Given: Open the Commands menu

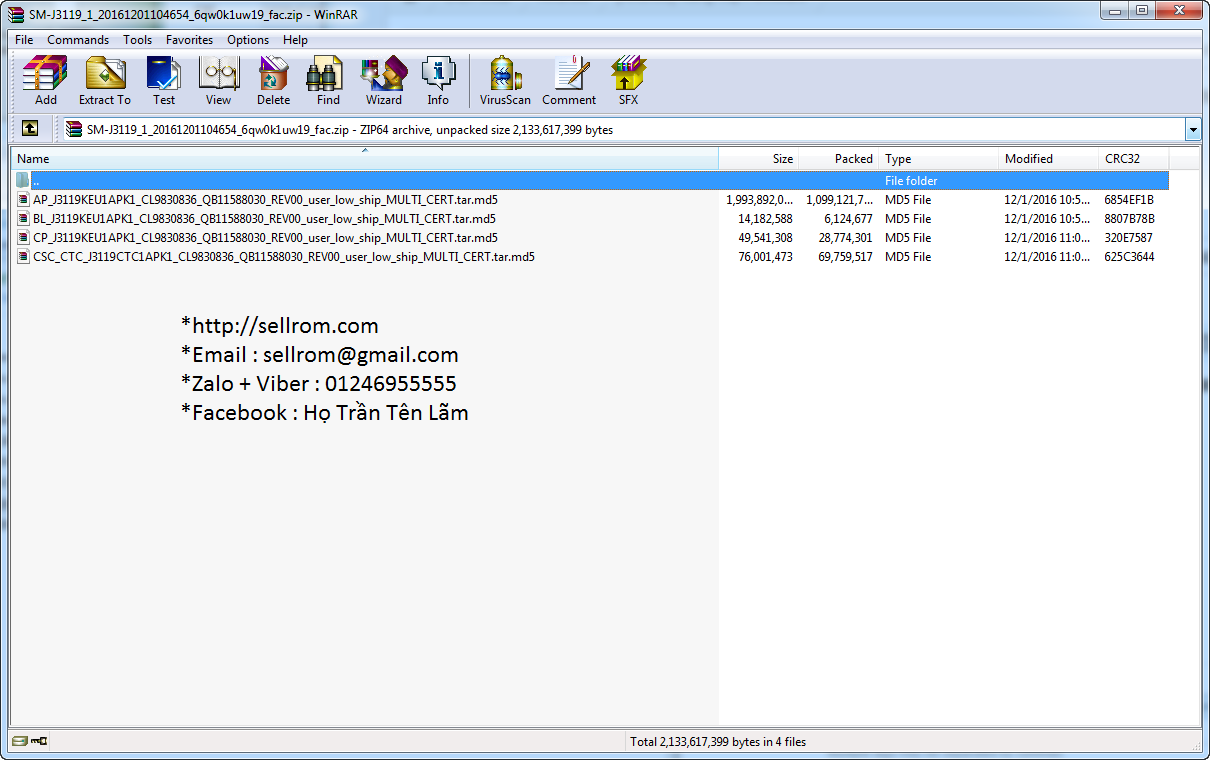Looking at the screenshot, I should point(78,40).
